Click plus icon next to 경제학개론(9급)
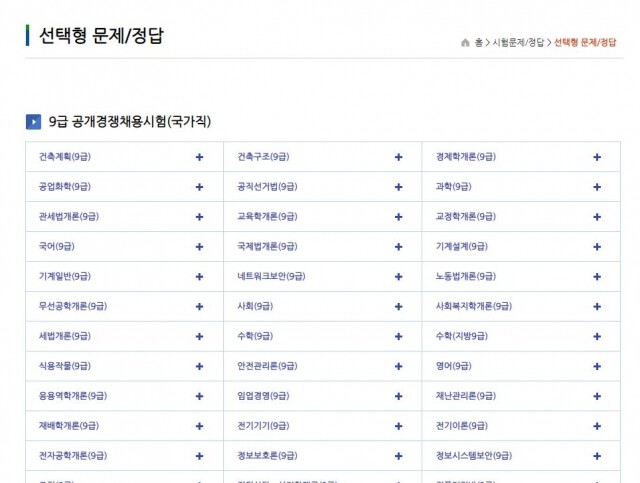Viewport: 640px width, 483px height. point(597,157)
